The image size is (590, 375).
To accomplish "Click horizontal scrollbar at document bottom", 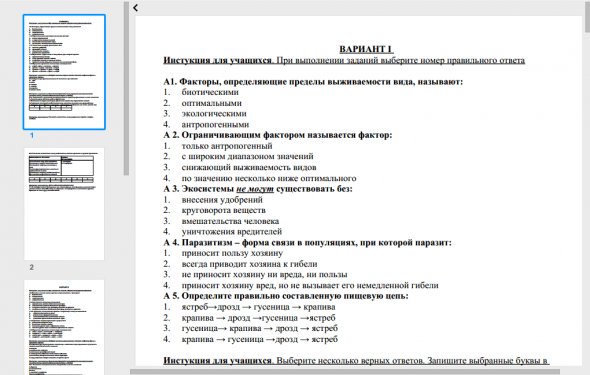I will tap(345, 372).
